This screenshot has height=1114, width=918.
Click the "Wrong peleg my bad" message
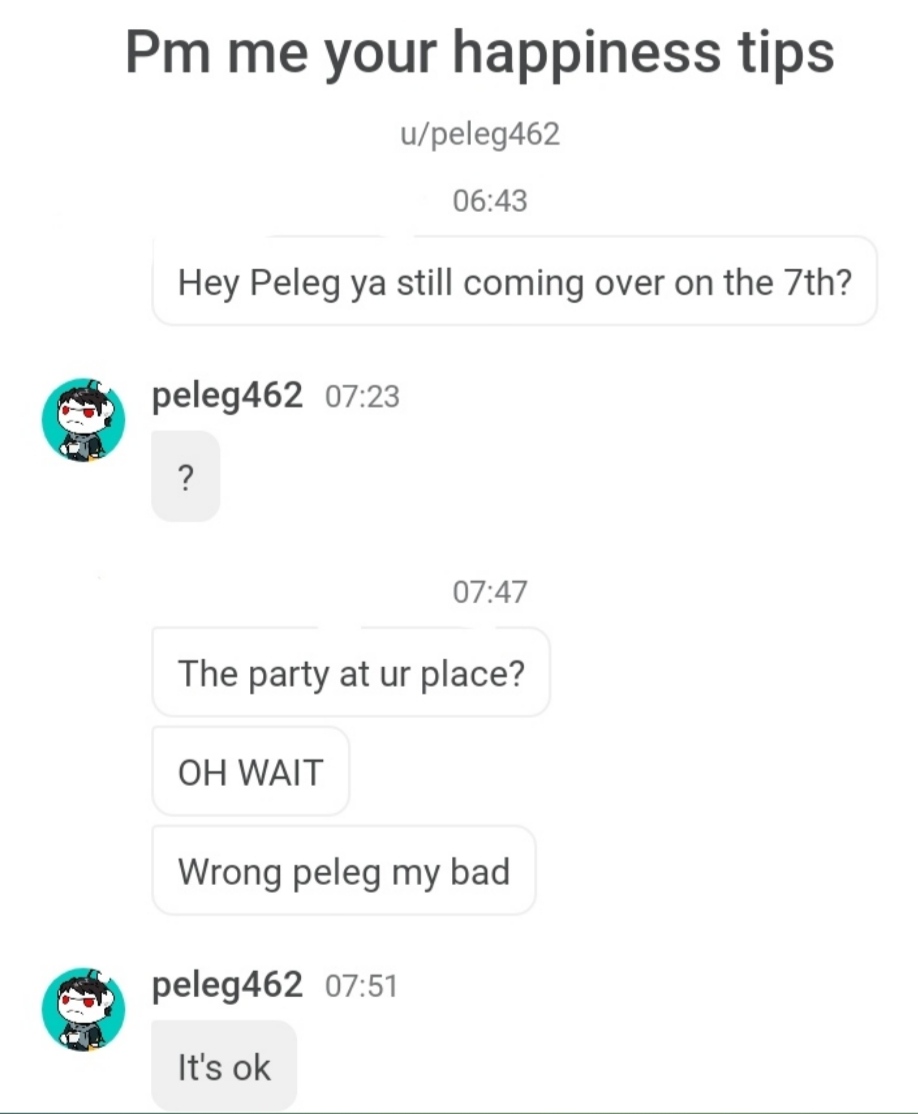coord(344,871)
